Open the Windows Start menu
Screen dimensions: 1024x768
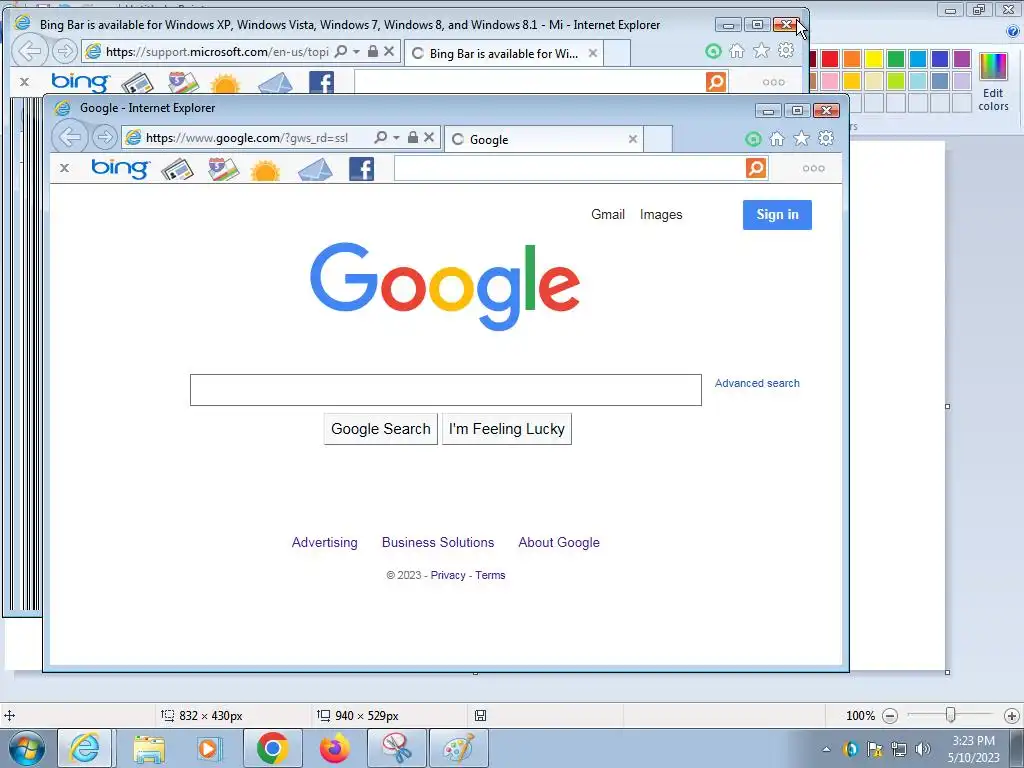27,748
